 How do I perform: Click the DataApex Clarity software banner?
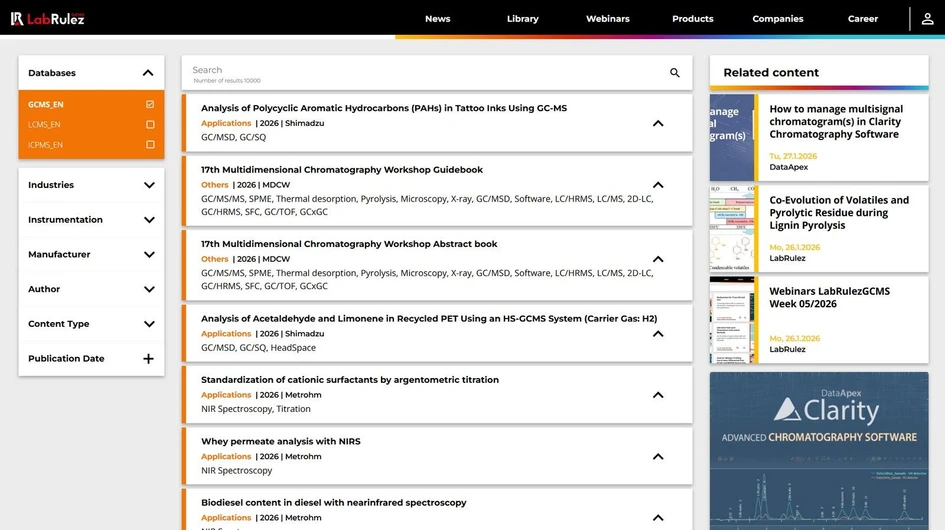coord(818,450)
